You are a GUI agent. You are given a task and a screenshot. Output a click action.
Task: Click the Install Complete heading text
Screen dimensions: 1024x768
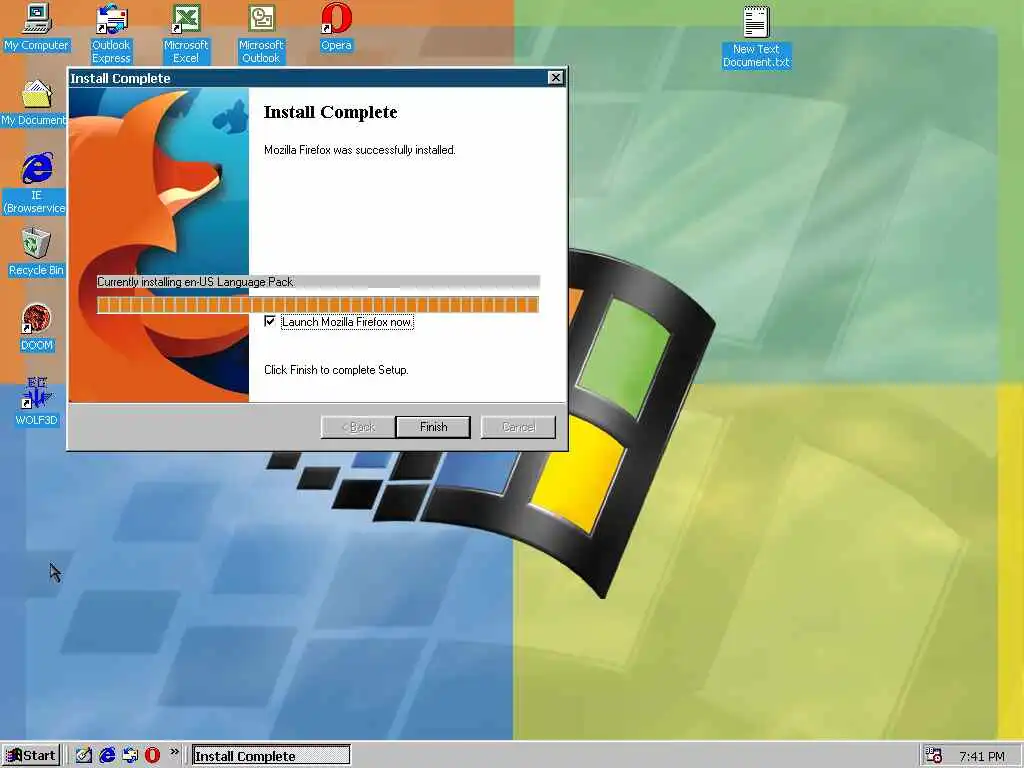pos(330,112)
